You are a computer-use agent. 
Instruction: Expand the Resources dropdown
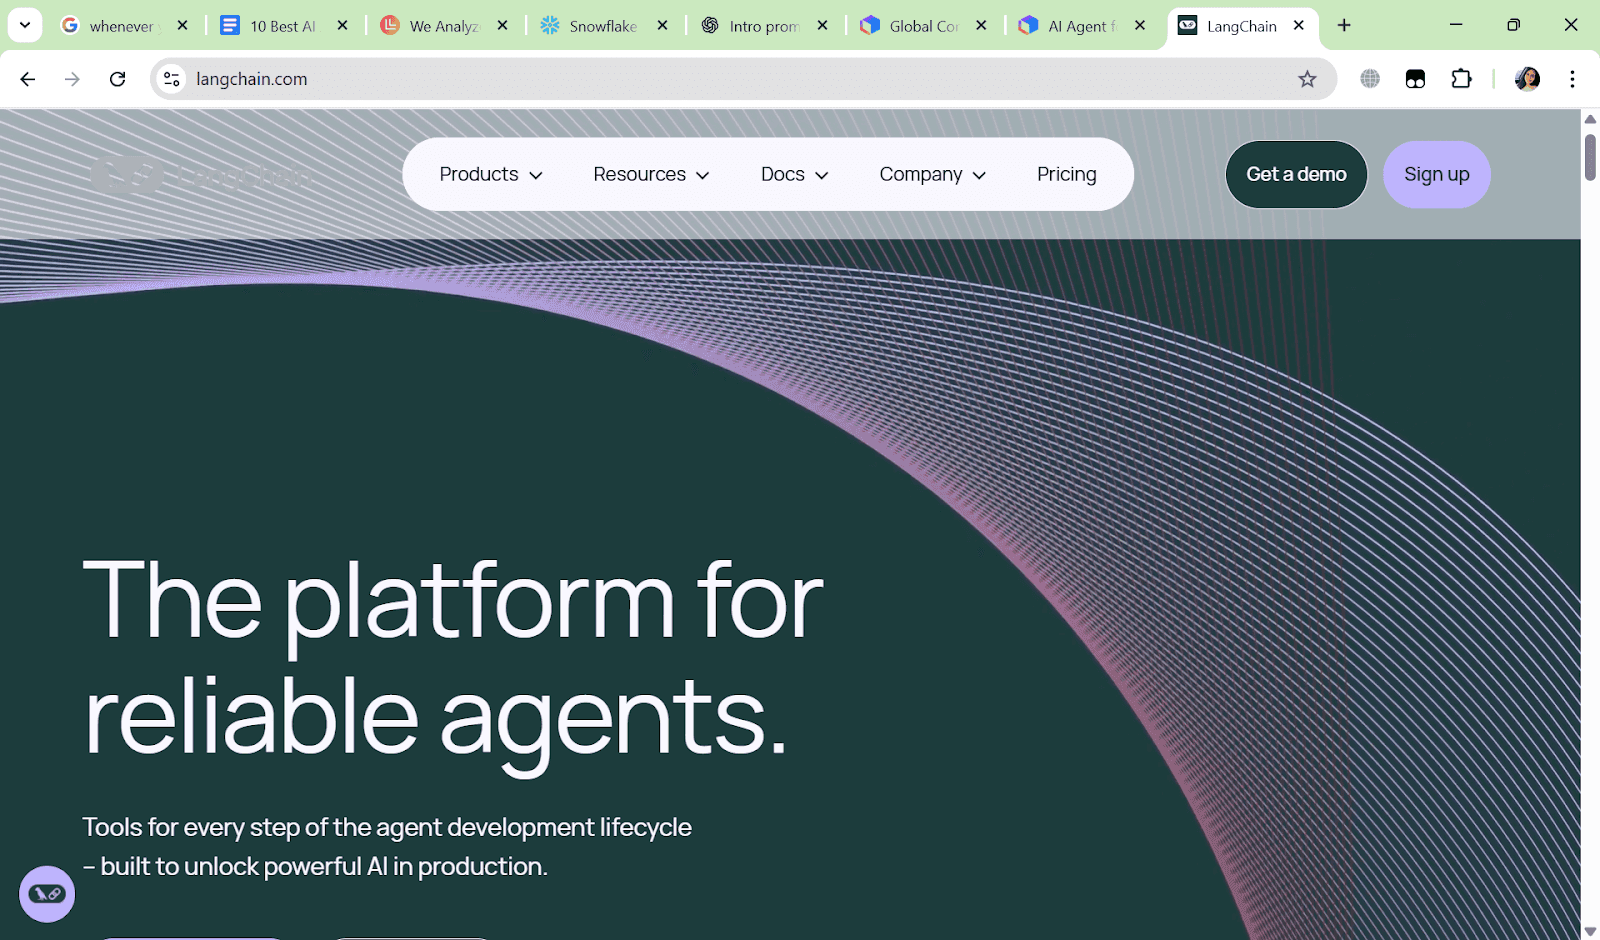(x=650, y=174)
